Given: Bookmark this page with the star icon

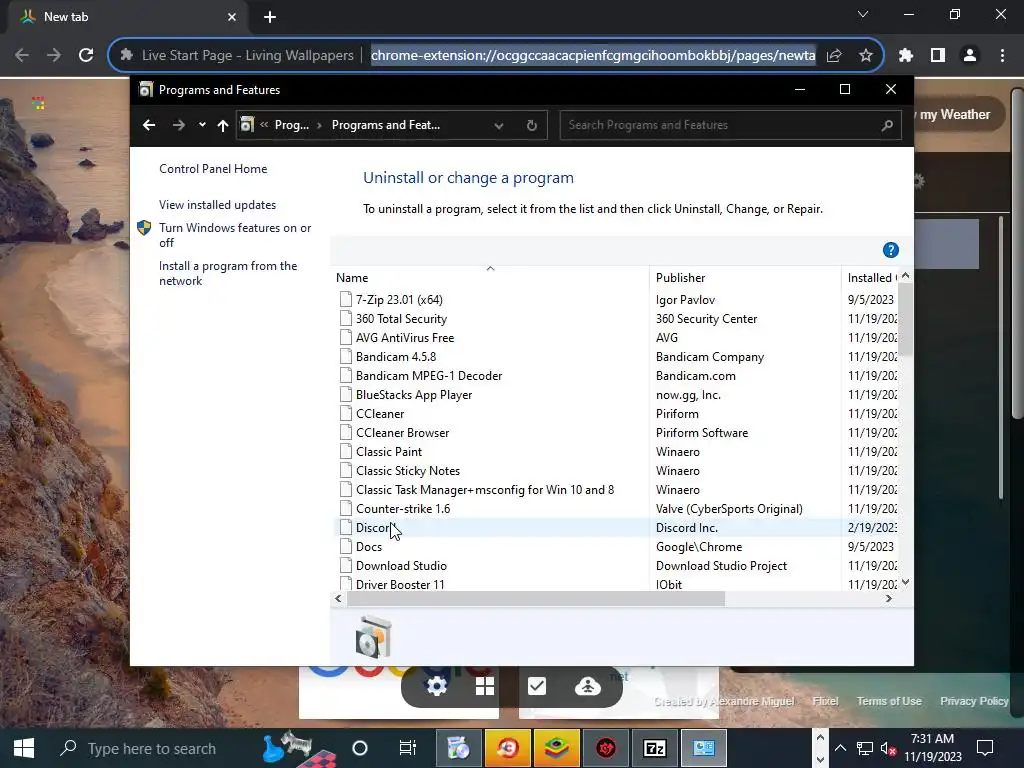Looking at the screenshot, I should click(865, 56).
